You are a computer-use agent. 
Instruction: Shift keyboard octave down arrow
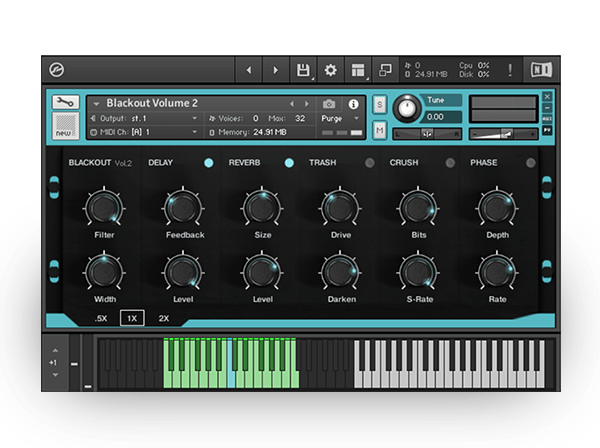click(55, 375)
